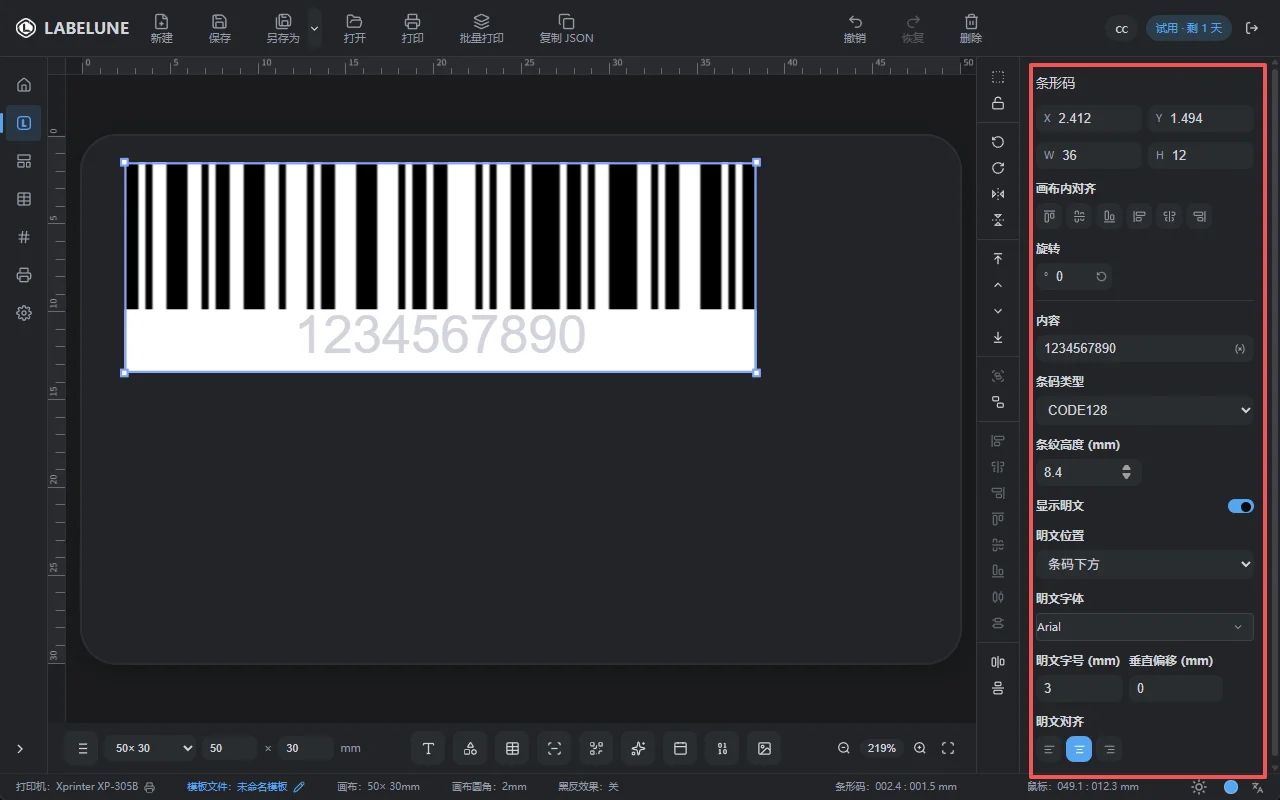Screen dimensions: 1280x800
Task: Toggle the lock on the selected barcode
Action: coord(998,103)
